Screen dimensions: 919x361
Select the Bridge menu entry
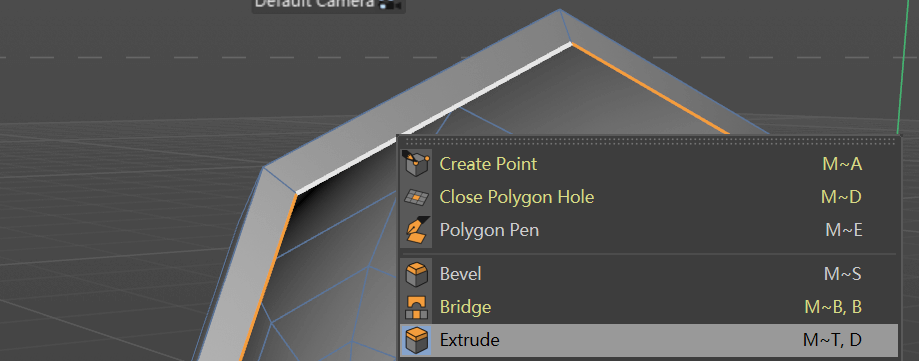point(649,306)
